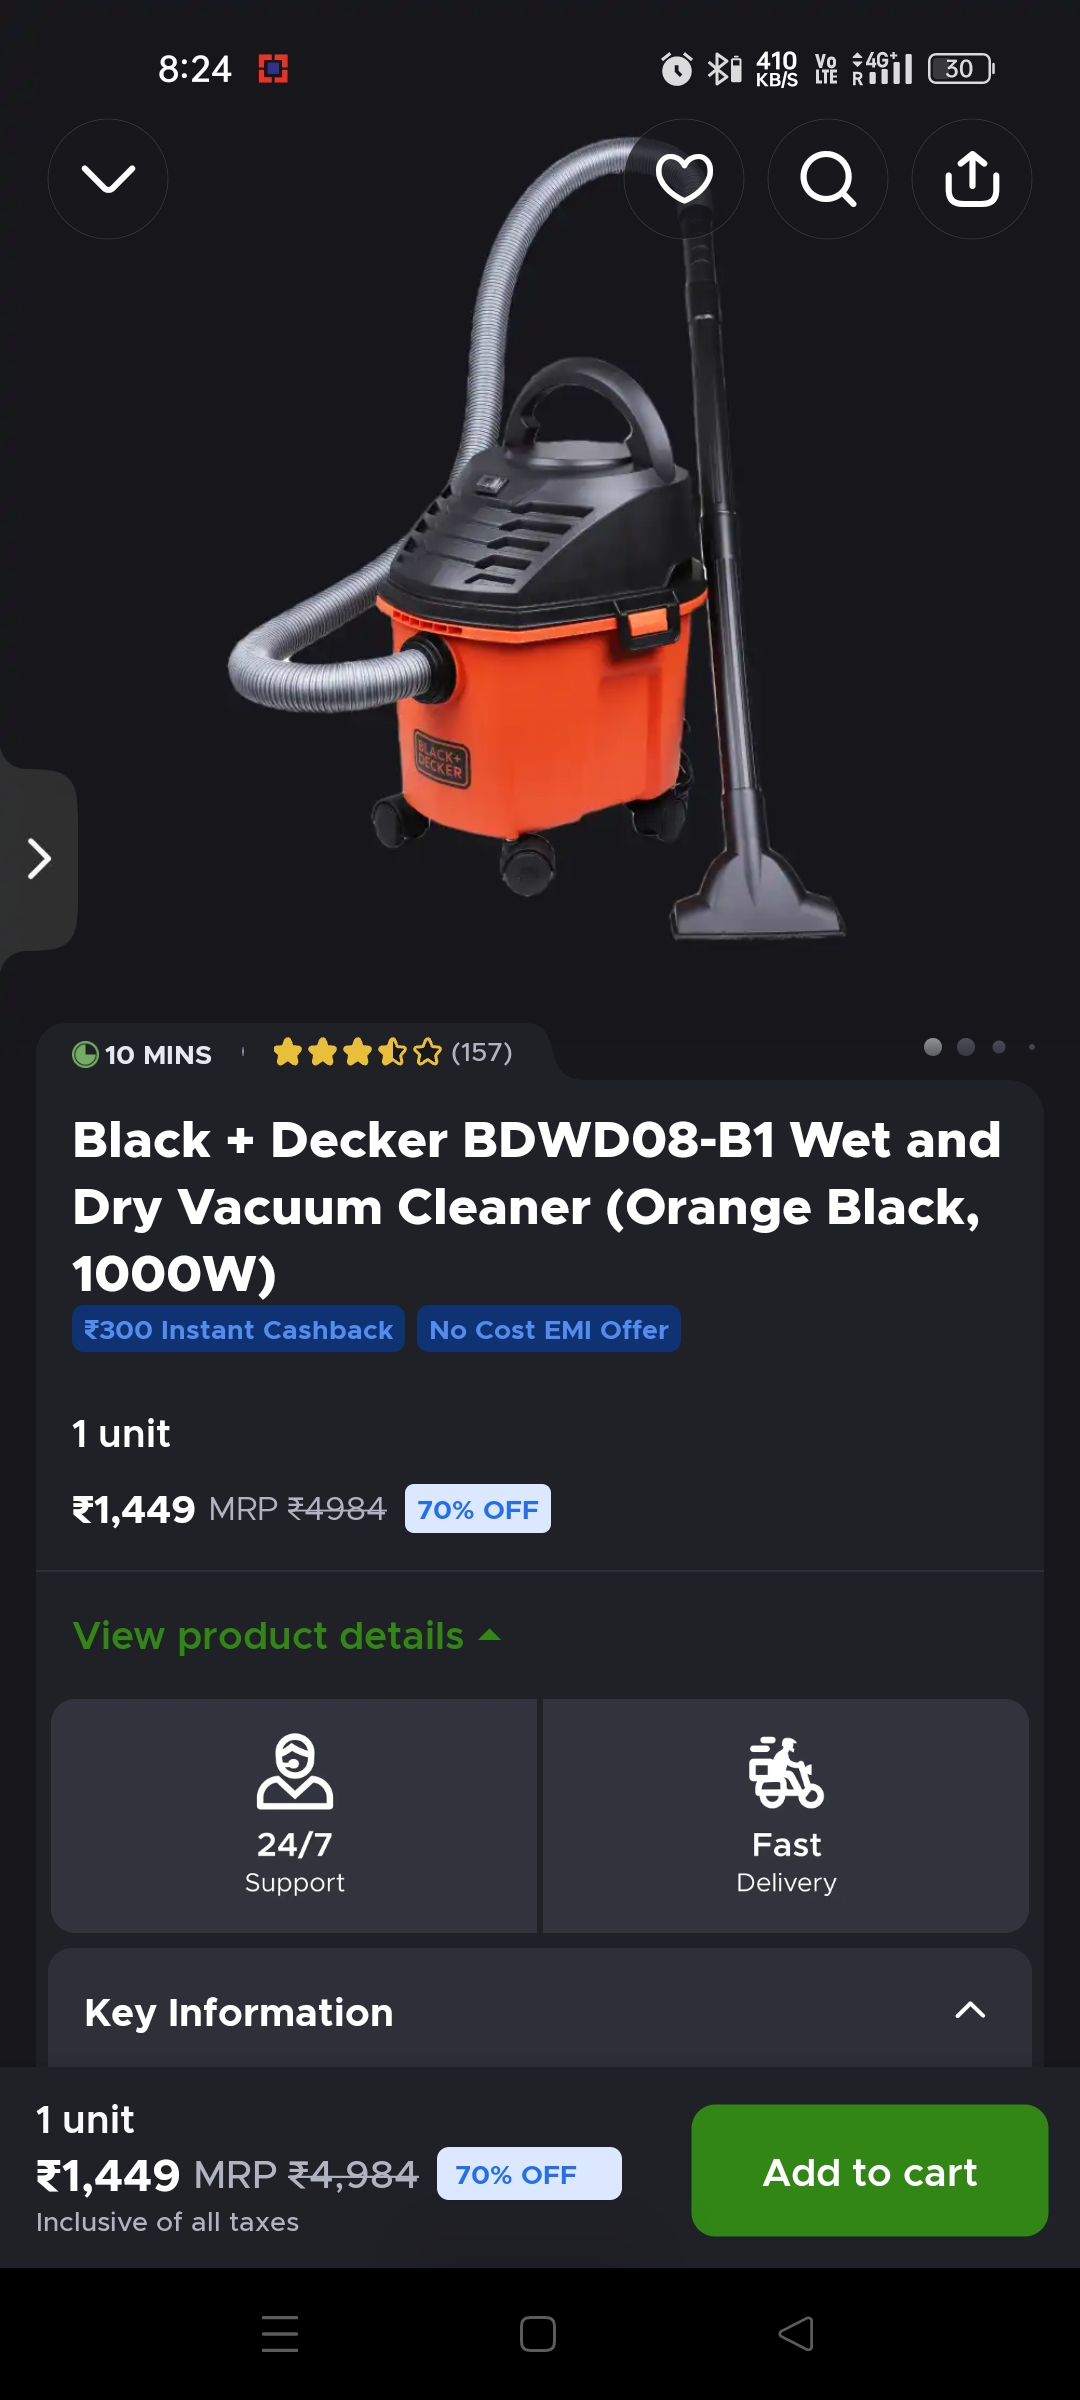Tap the 24/7 Support icon
The width and height of the screenshot is (1080, 2400).
[x=294, y=1772]
